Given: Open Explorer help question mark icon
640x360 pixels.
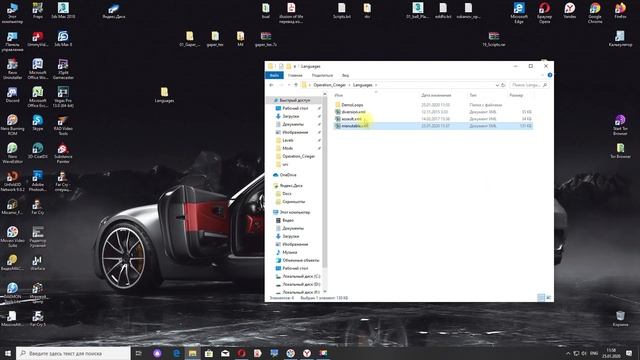Looking at the screenshot, I should pyautogui.click(x=550, y=75).
